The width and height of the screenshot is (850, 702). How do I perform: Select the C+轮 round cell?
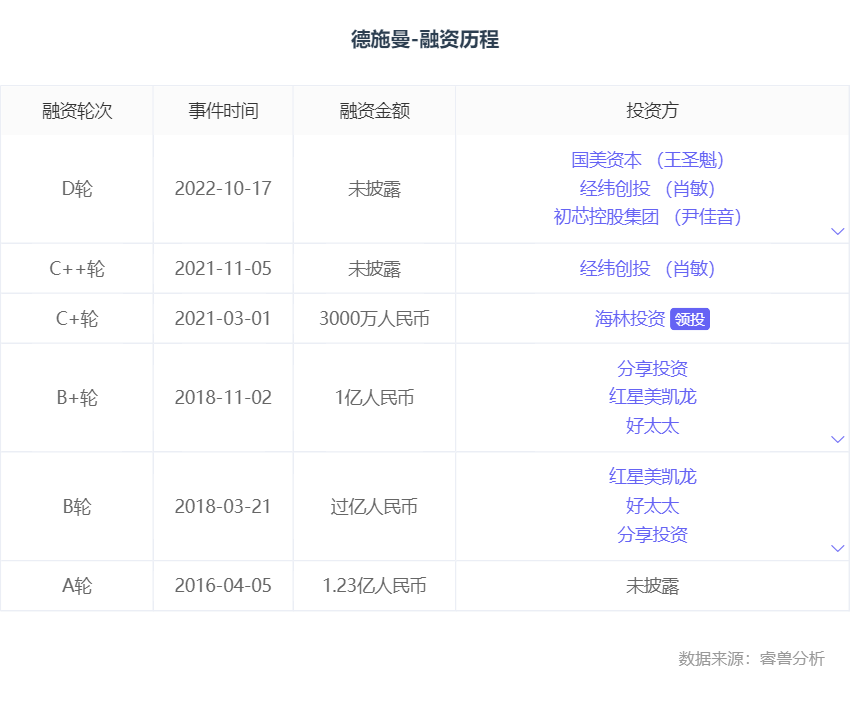click(x=77, y=319)
